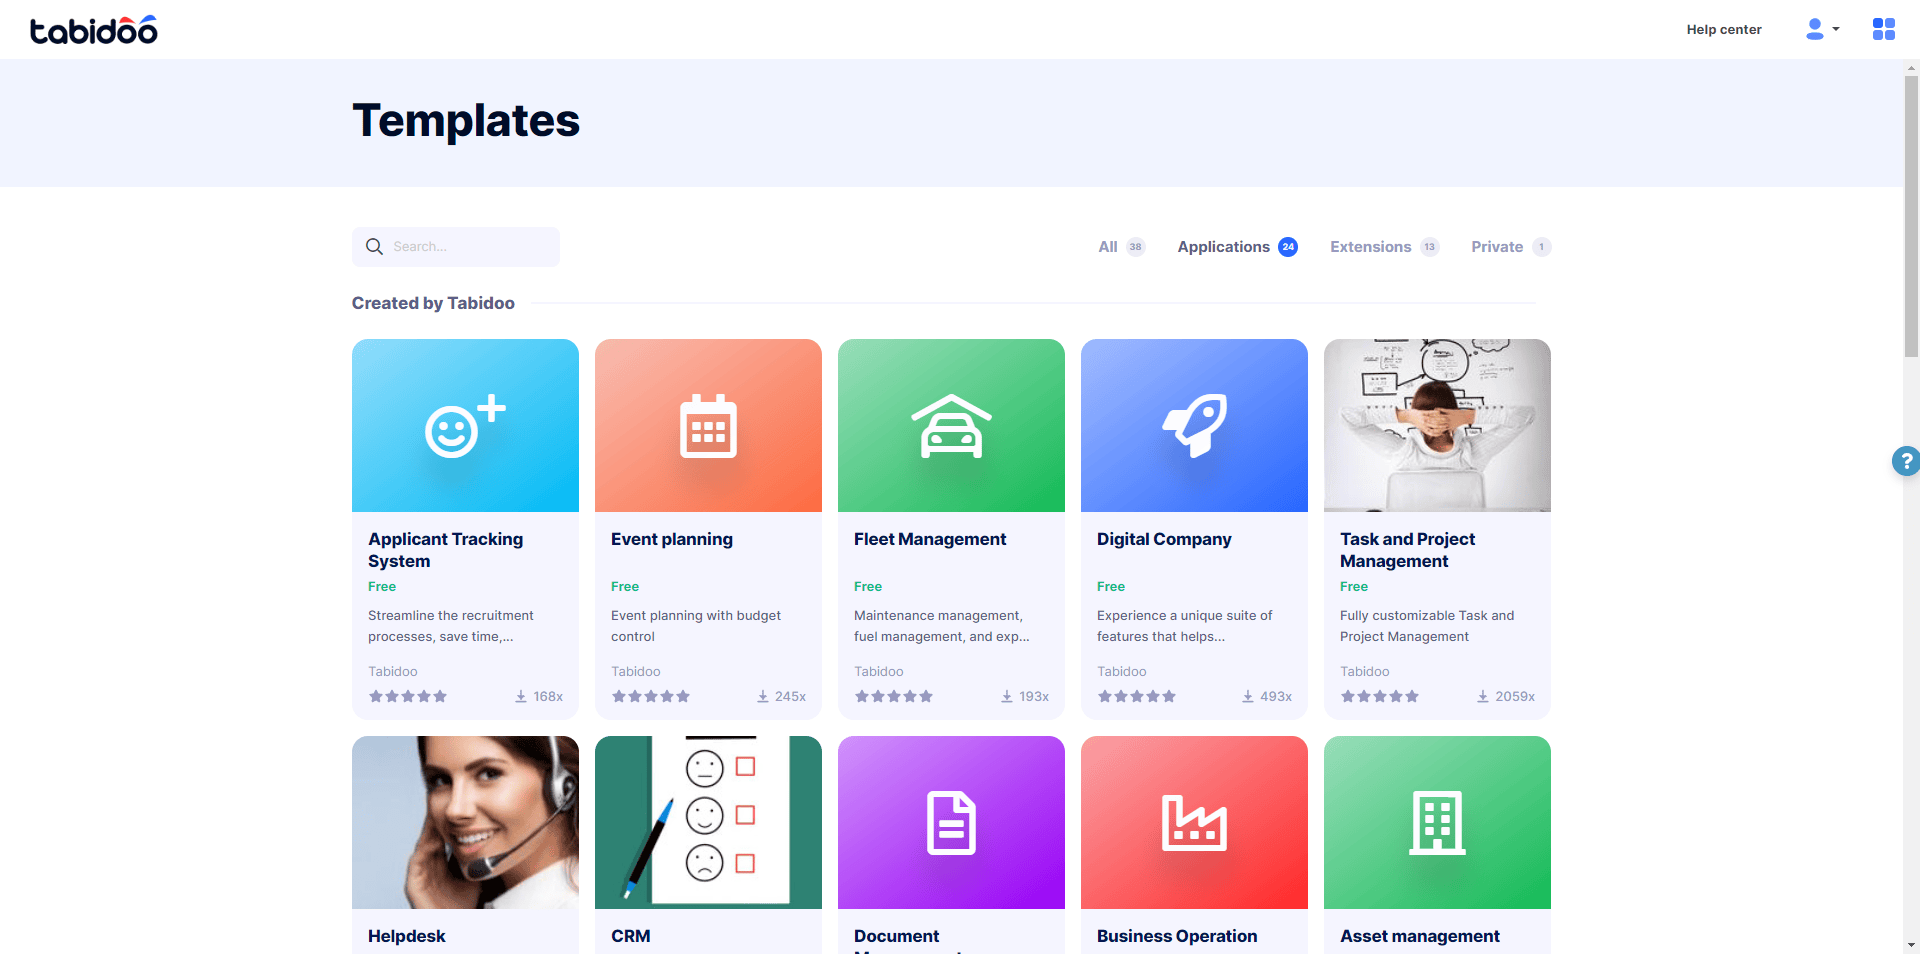1920x954 pixels.
Task: Click the star rating on Applicant Tracking System
Action: pos(408,696)
